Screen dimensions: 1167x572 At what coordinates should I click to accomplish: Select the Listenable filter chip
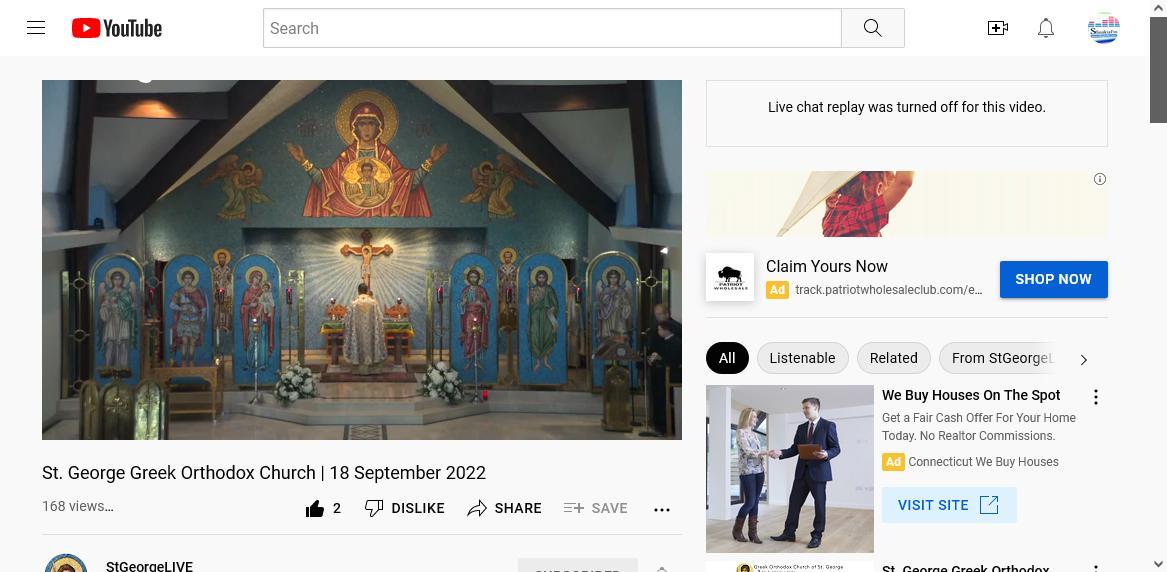(x=802, y=358)
